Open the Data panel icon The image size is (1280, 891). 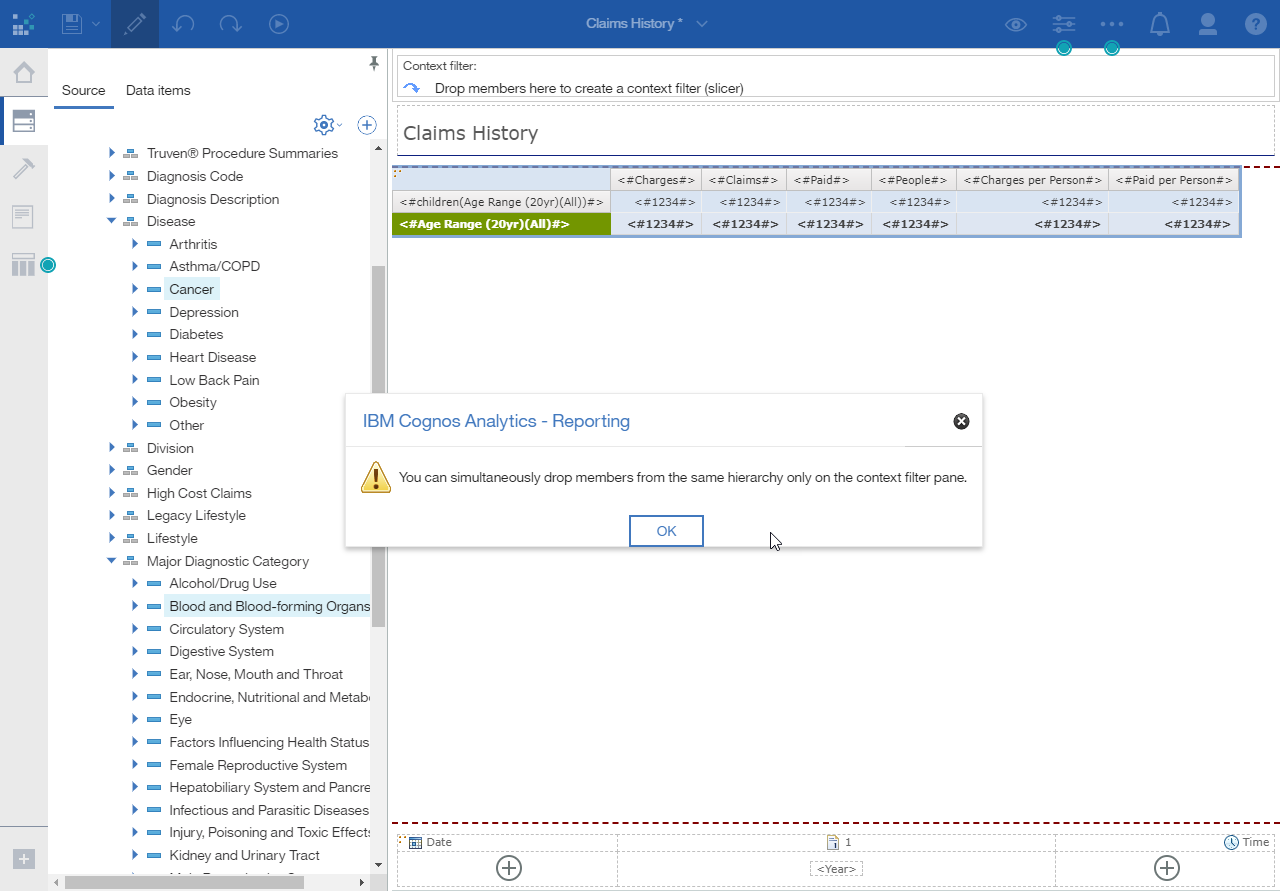point(23,122)
